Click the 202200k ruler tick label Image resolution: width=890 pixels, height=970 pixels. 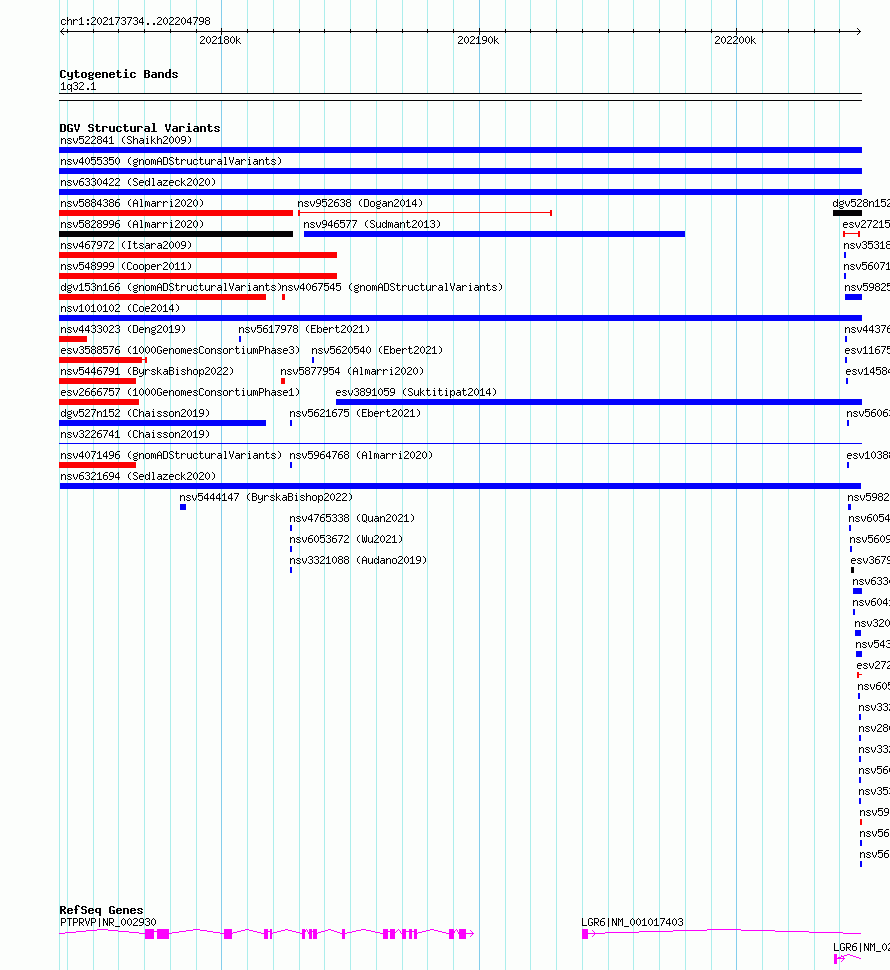735,40
